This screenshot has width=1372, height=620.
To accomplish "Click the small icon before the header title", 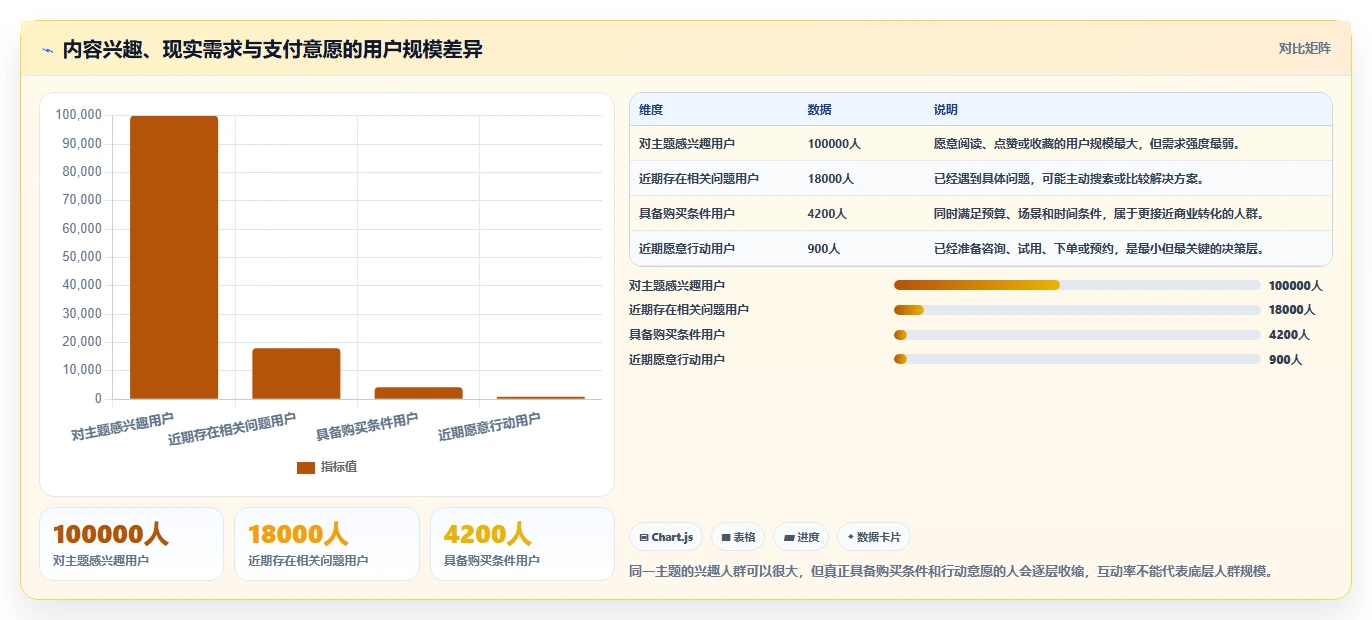I will point(47,50).
